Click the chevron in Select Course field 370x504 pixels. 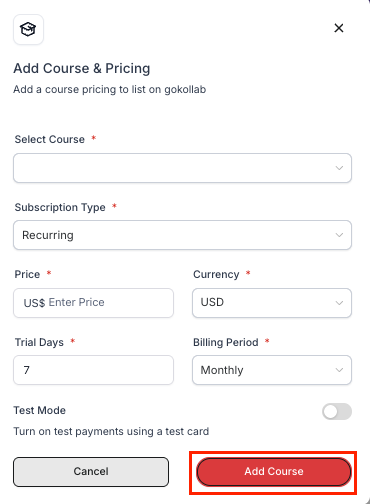click(x=339, y=168)
